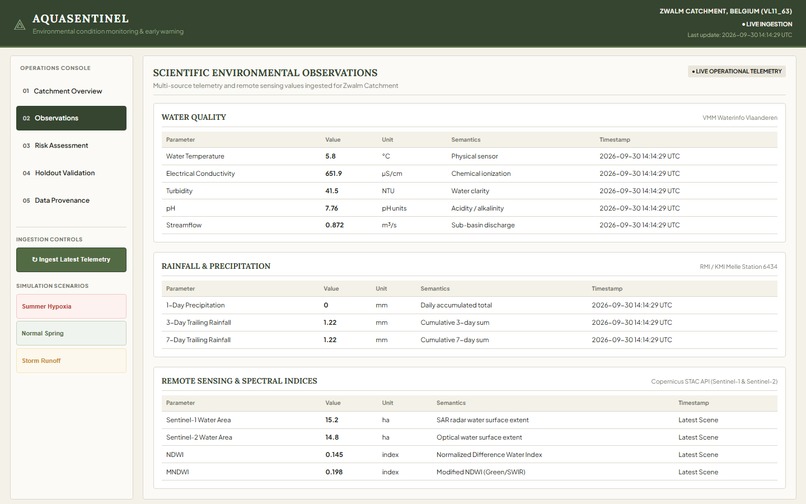
Task: Click Rainfall table Semantics column header
Action: 435,289
